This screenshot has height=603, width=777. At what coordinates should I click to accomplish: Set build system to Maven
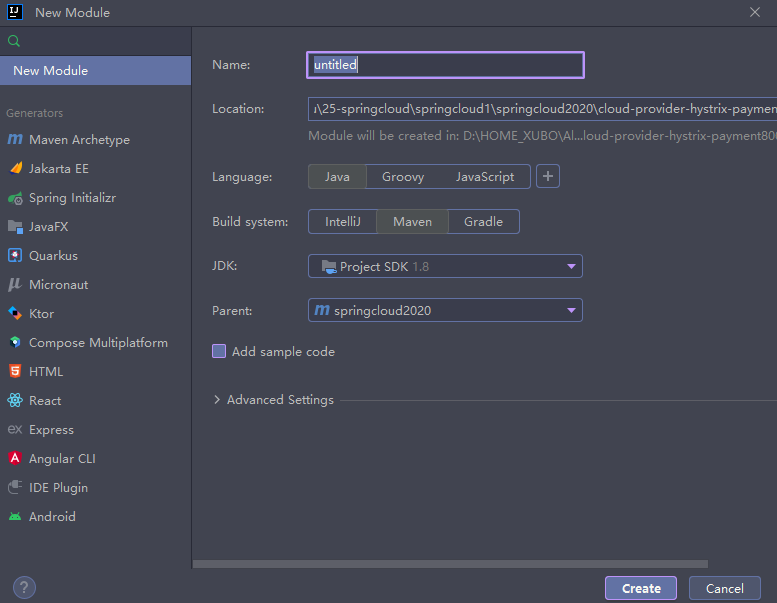pyautogui.click(x=412, y=221)
